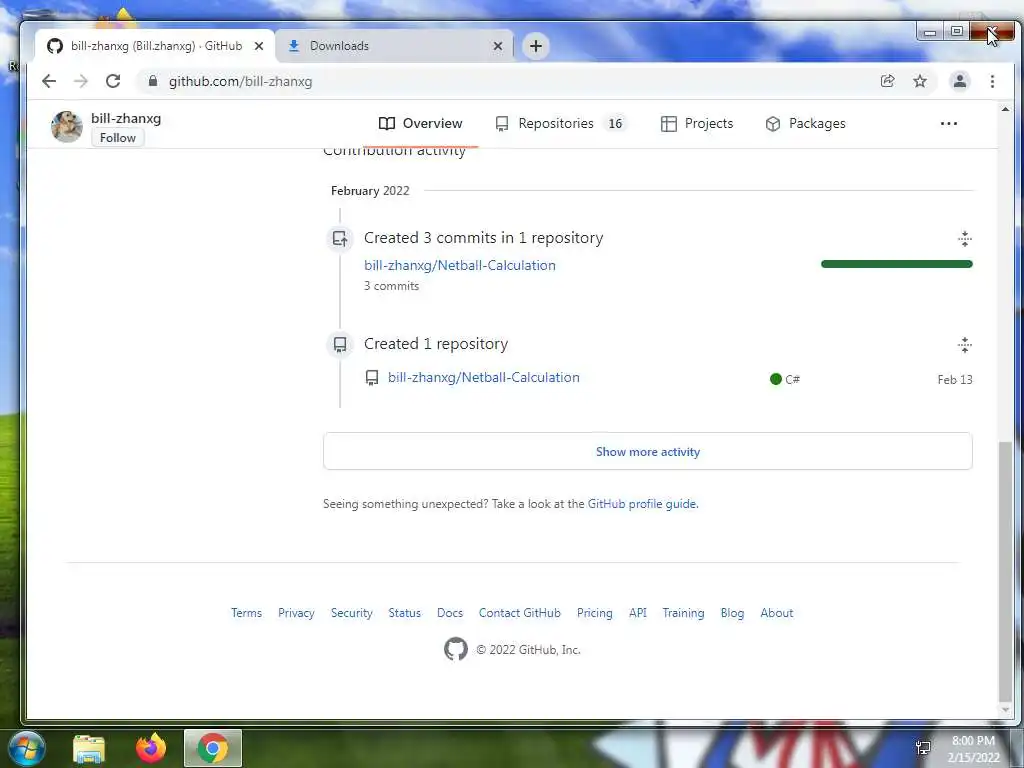This screenshot has width=1024, height=768.
Task: Click the green commits progress bar
Action: [x=897, y=264]
